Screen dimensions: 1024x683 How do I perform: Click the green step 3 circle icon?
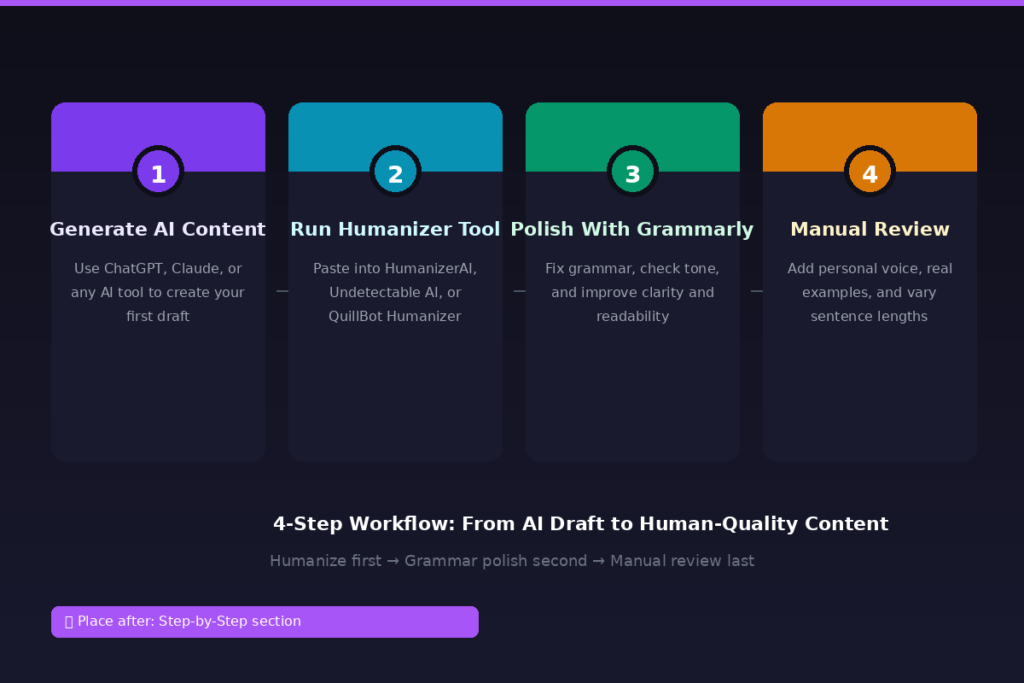632,171
